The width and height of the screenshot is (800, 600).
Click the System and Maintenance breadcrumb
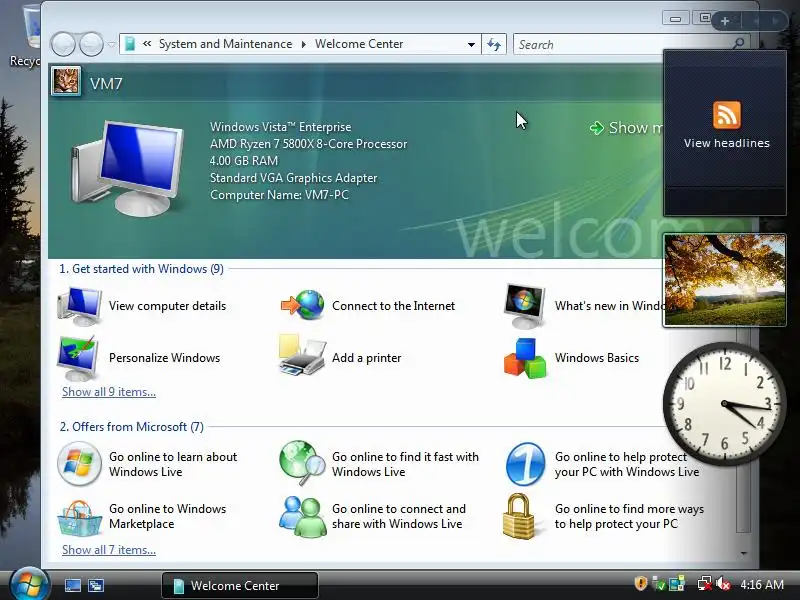point(226,44)
